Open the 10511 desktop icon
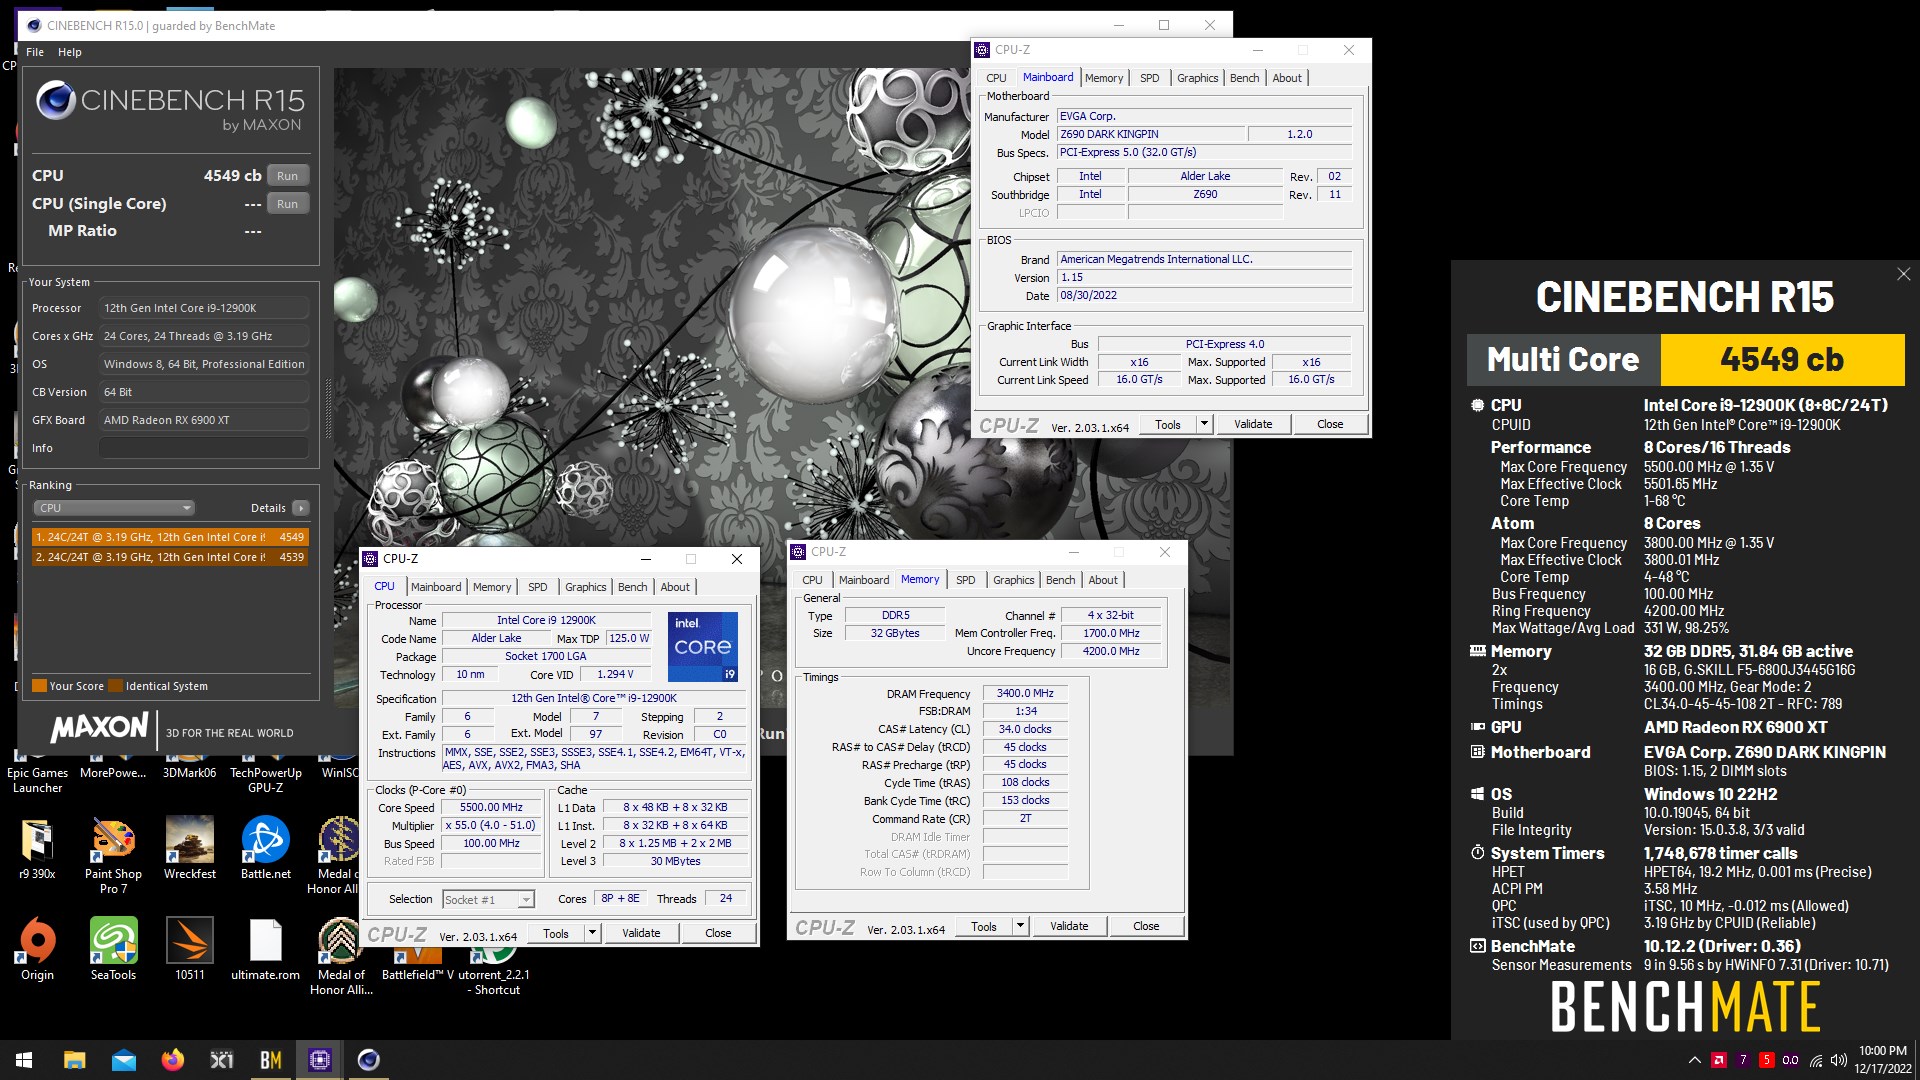 (x=190, y=948)
